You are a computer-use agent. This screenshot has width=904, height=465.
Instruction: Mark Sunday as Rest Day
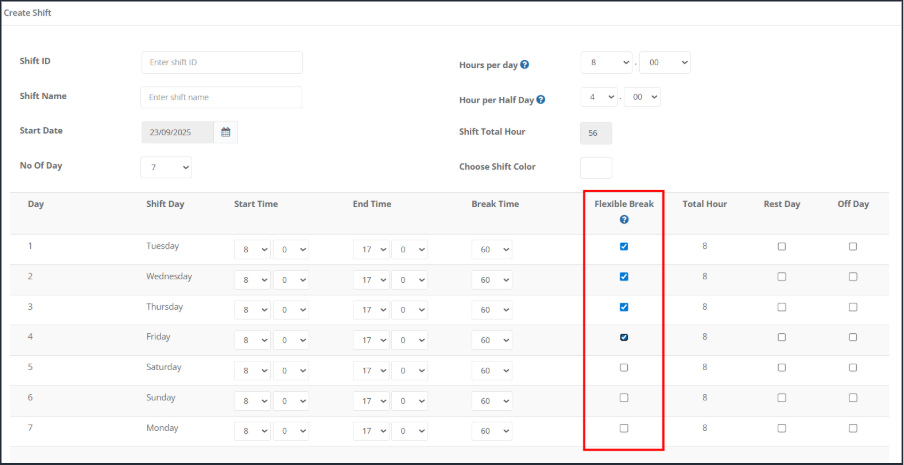(782, 398)
